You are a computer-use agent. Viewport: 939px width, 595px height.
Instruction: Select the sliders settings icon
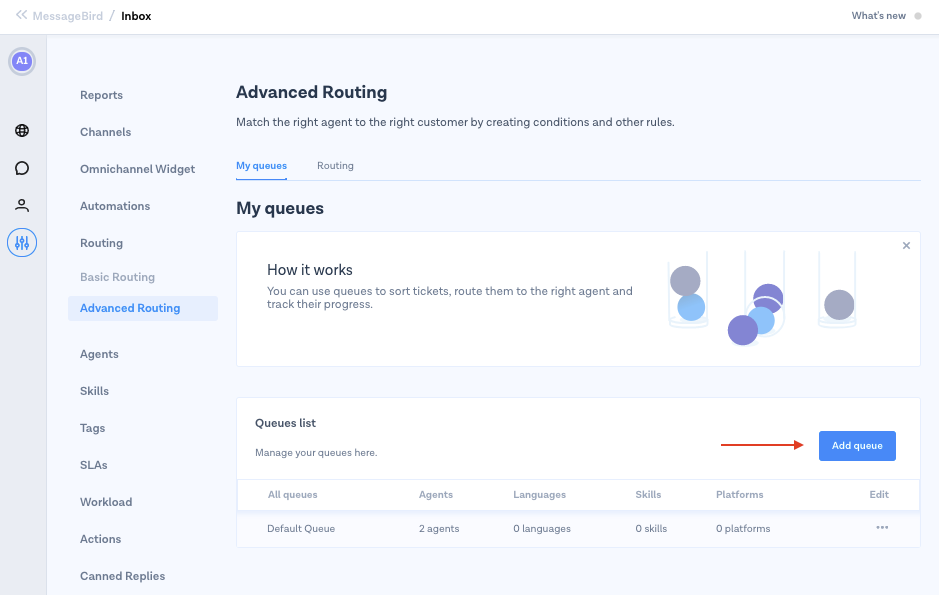pyautogui.click(x=22, y=242)
